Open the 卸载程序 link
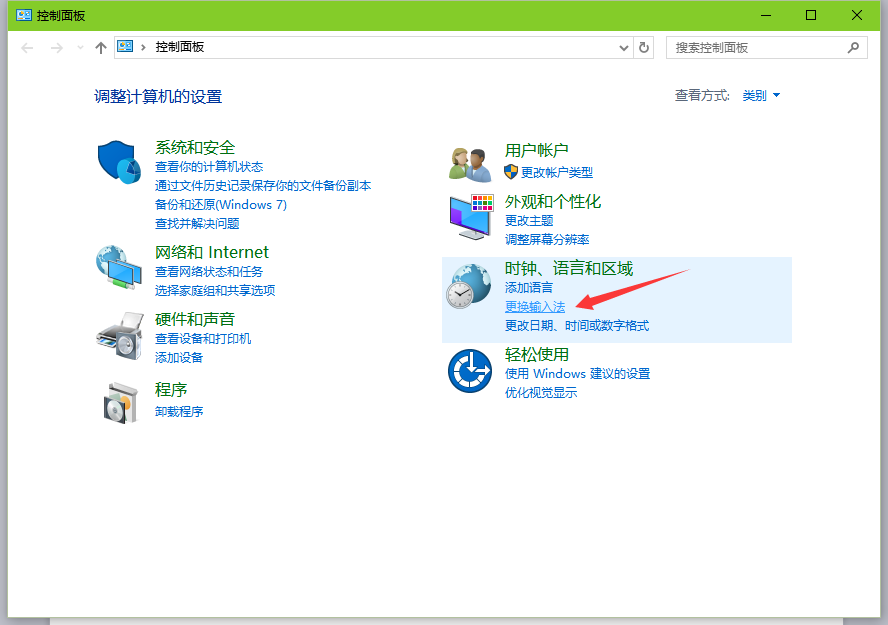The image size is (888, 625). click(179, 412)
